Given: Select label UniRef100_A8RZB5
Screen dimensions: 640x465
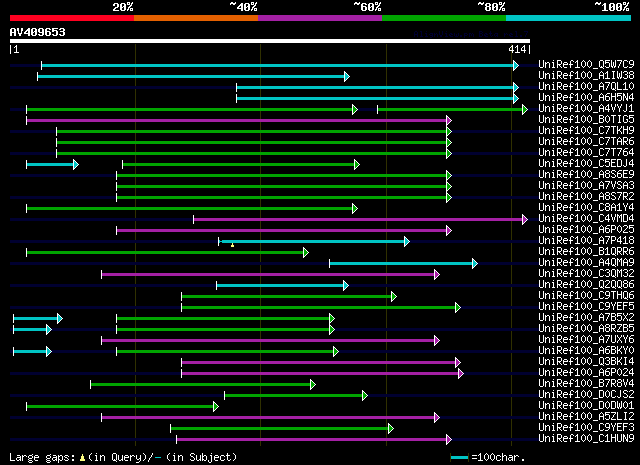Looking at the screenshot, I should [x=586, y=329].
